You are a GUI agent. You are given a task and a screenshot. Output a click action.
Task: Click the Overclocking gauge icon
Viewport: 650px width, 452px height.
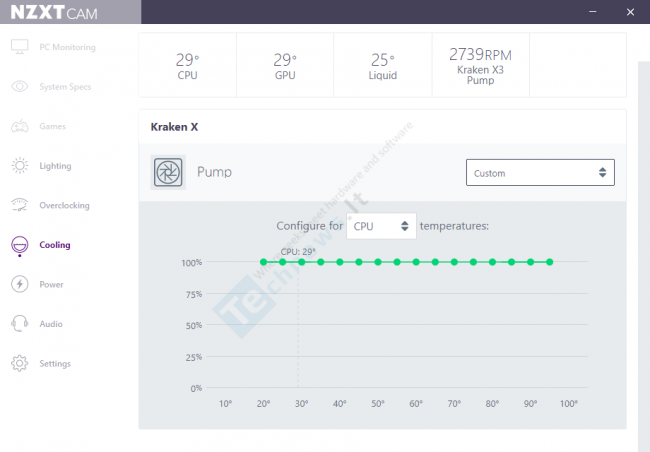(x=19, y=205)
